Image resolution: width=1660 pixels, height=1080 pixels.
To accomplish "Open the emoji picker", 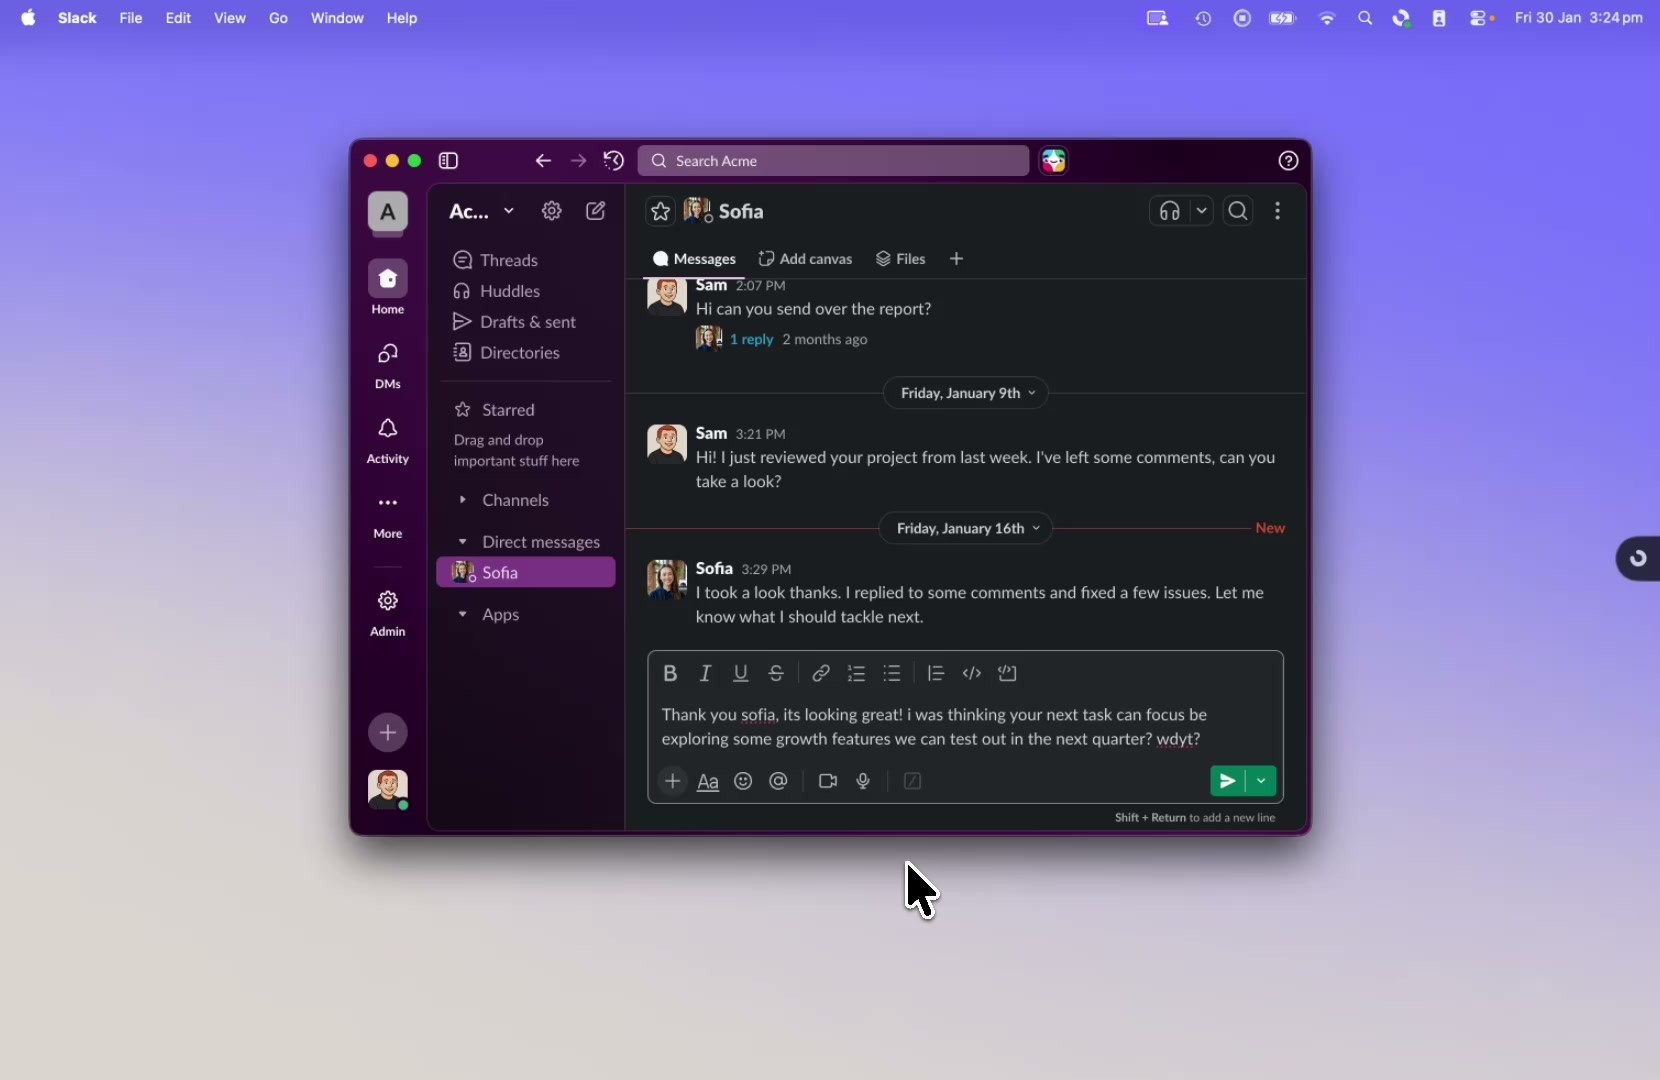I will pos(743,781).
